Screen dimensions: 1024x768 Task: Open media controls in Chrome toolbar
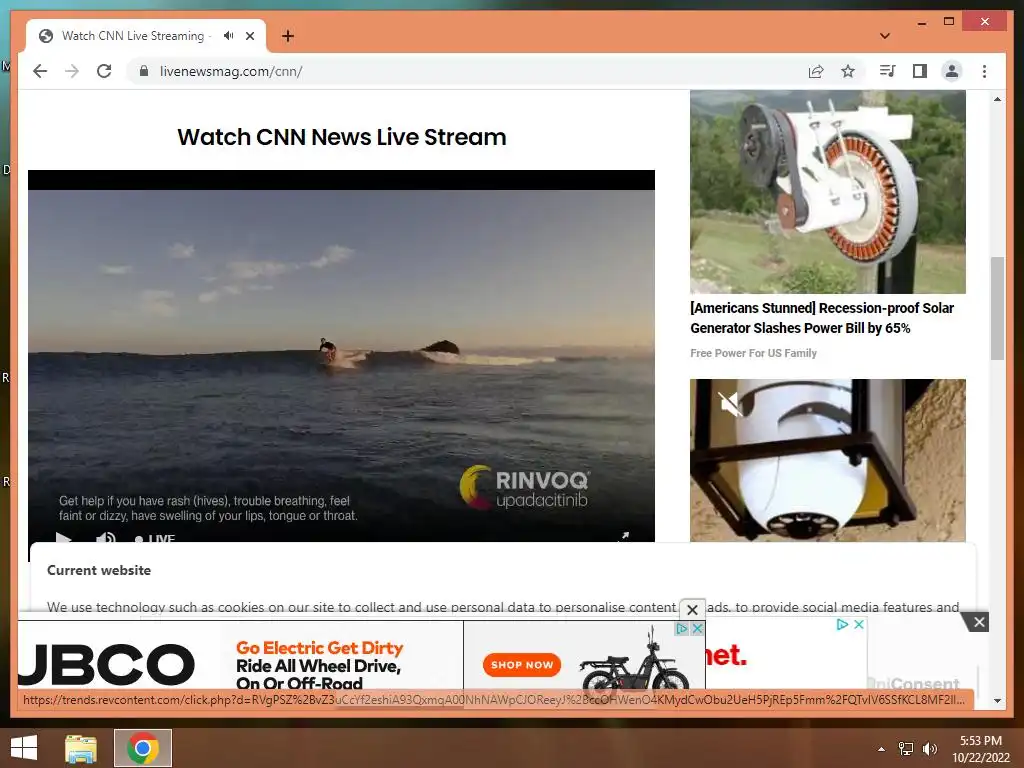tap(888, 71)
